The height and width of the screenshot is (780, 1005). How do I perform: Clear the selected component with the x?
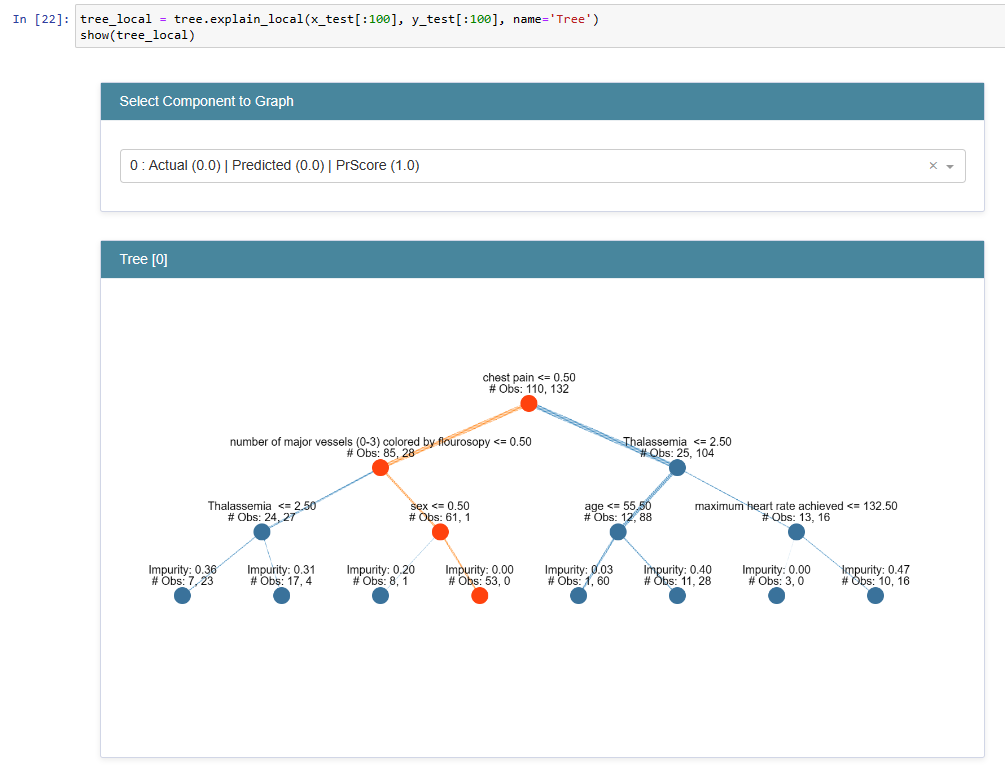click(932, 165)
